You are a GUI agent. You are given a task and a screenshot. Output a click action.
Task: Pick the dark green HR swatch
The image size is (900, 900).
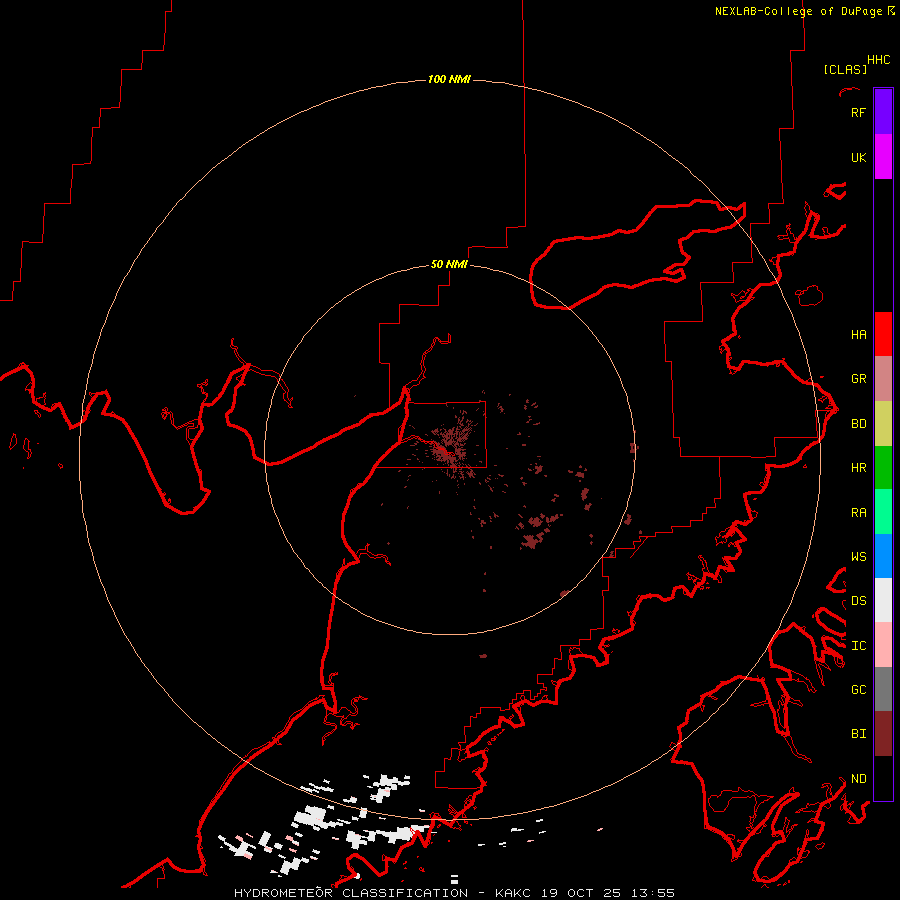coord(883,467)
